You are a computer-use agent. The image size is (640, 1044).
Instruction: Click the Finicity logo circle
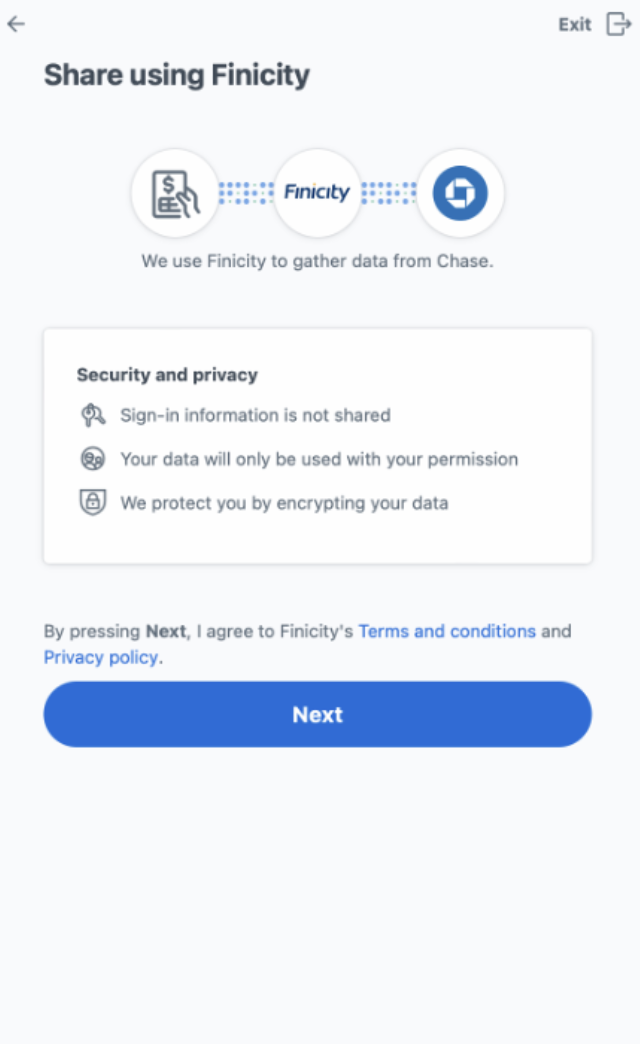[317, 193]
